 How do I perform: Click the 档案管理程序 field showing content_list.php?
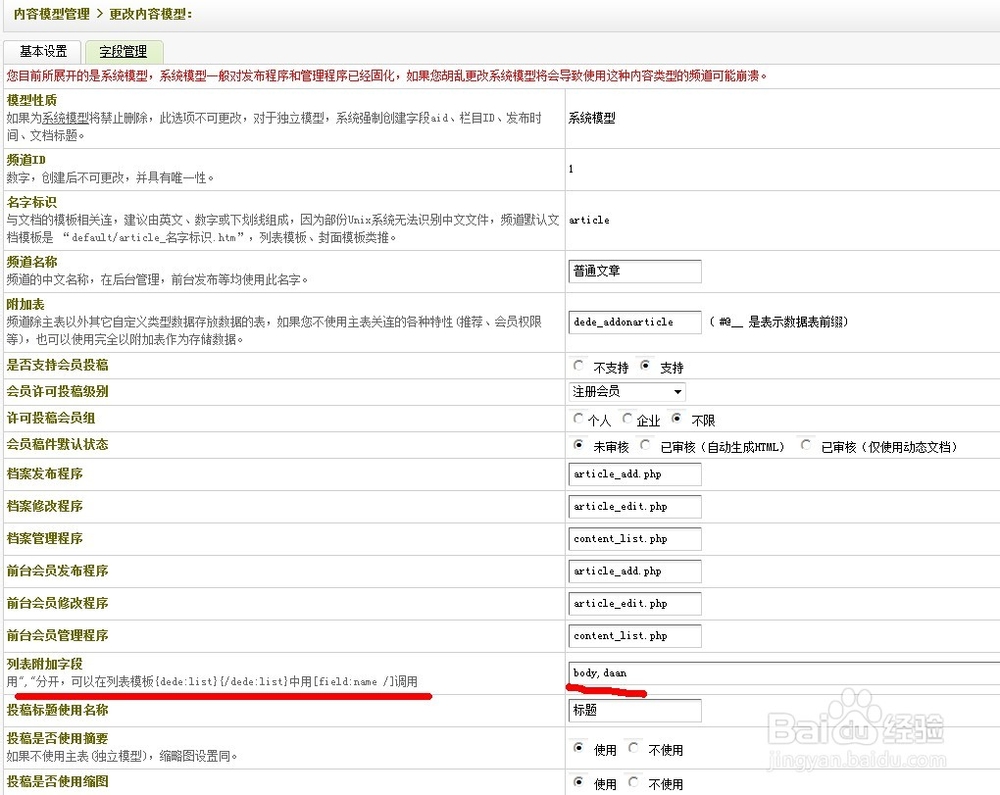(634, 538)
